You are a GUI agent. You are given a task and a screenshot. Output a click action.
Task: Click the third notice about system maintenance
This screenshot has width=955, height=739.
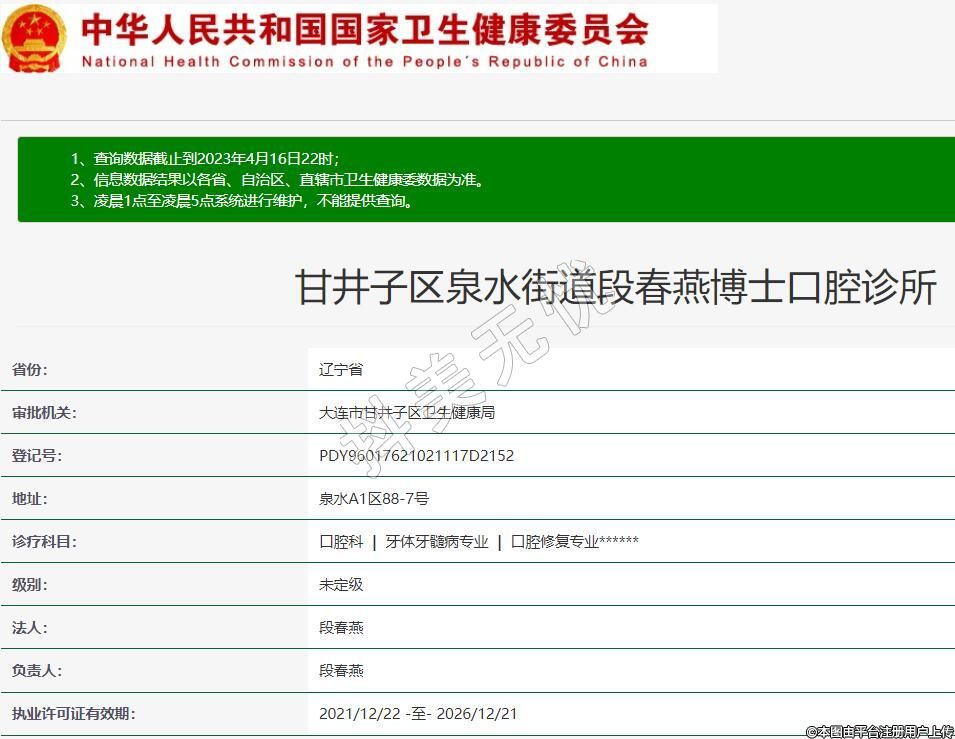[242, 201]
